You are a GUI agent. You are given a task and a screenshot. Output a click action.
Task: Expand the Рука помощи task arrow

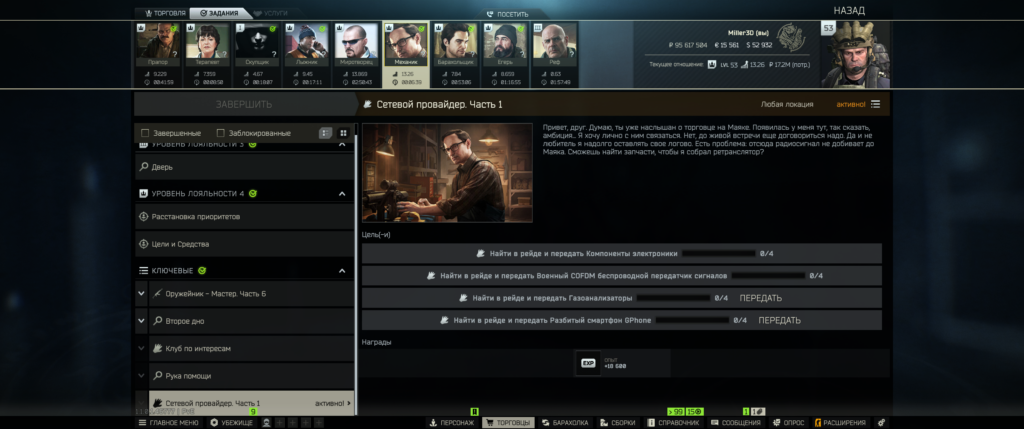(x=142, y=376)
